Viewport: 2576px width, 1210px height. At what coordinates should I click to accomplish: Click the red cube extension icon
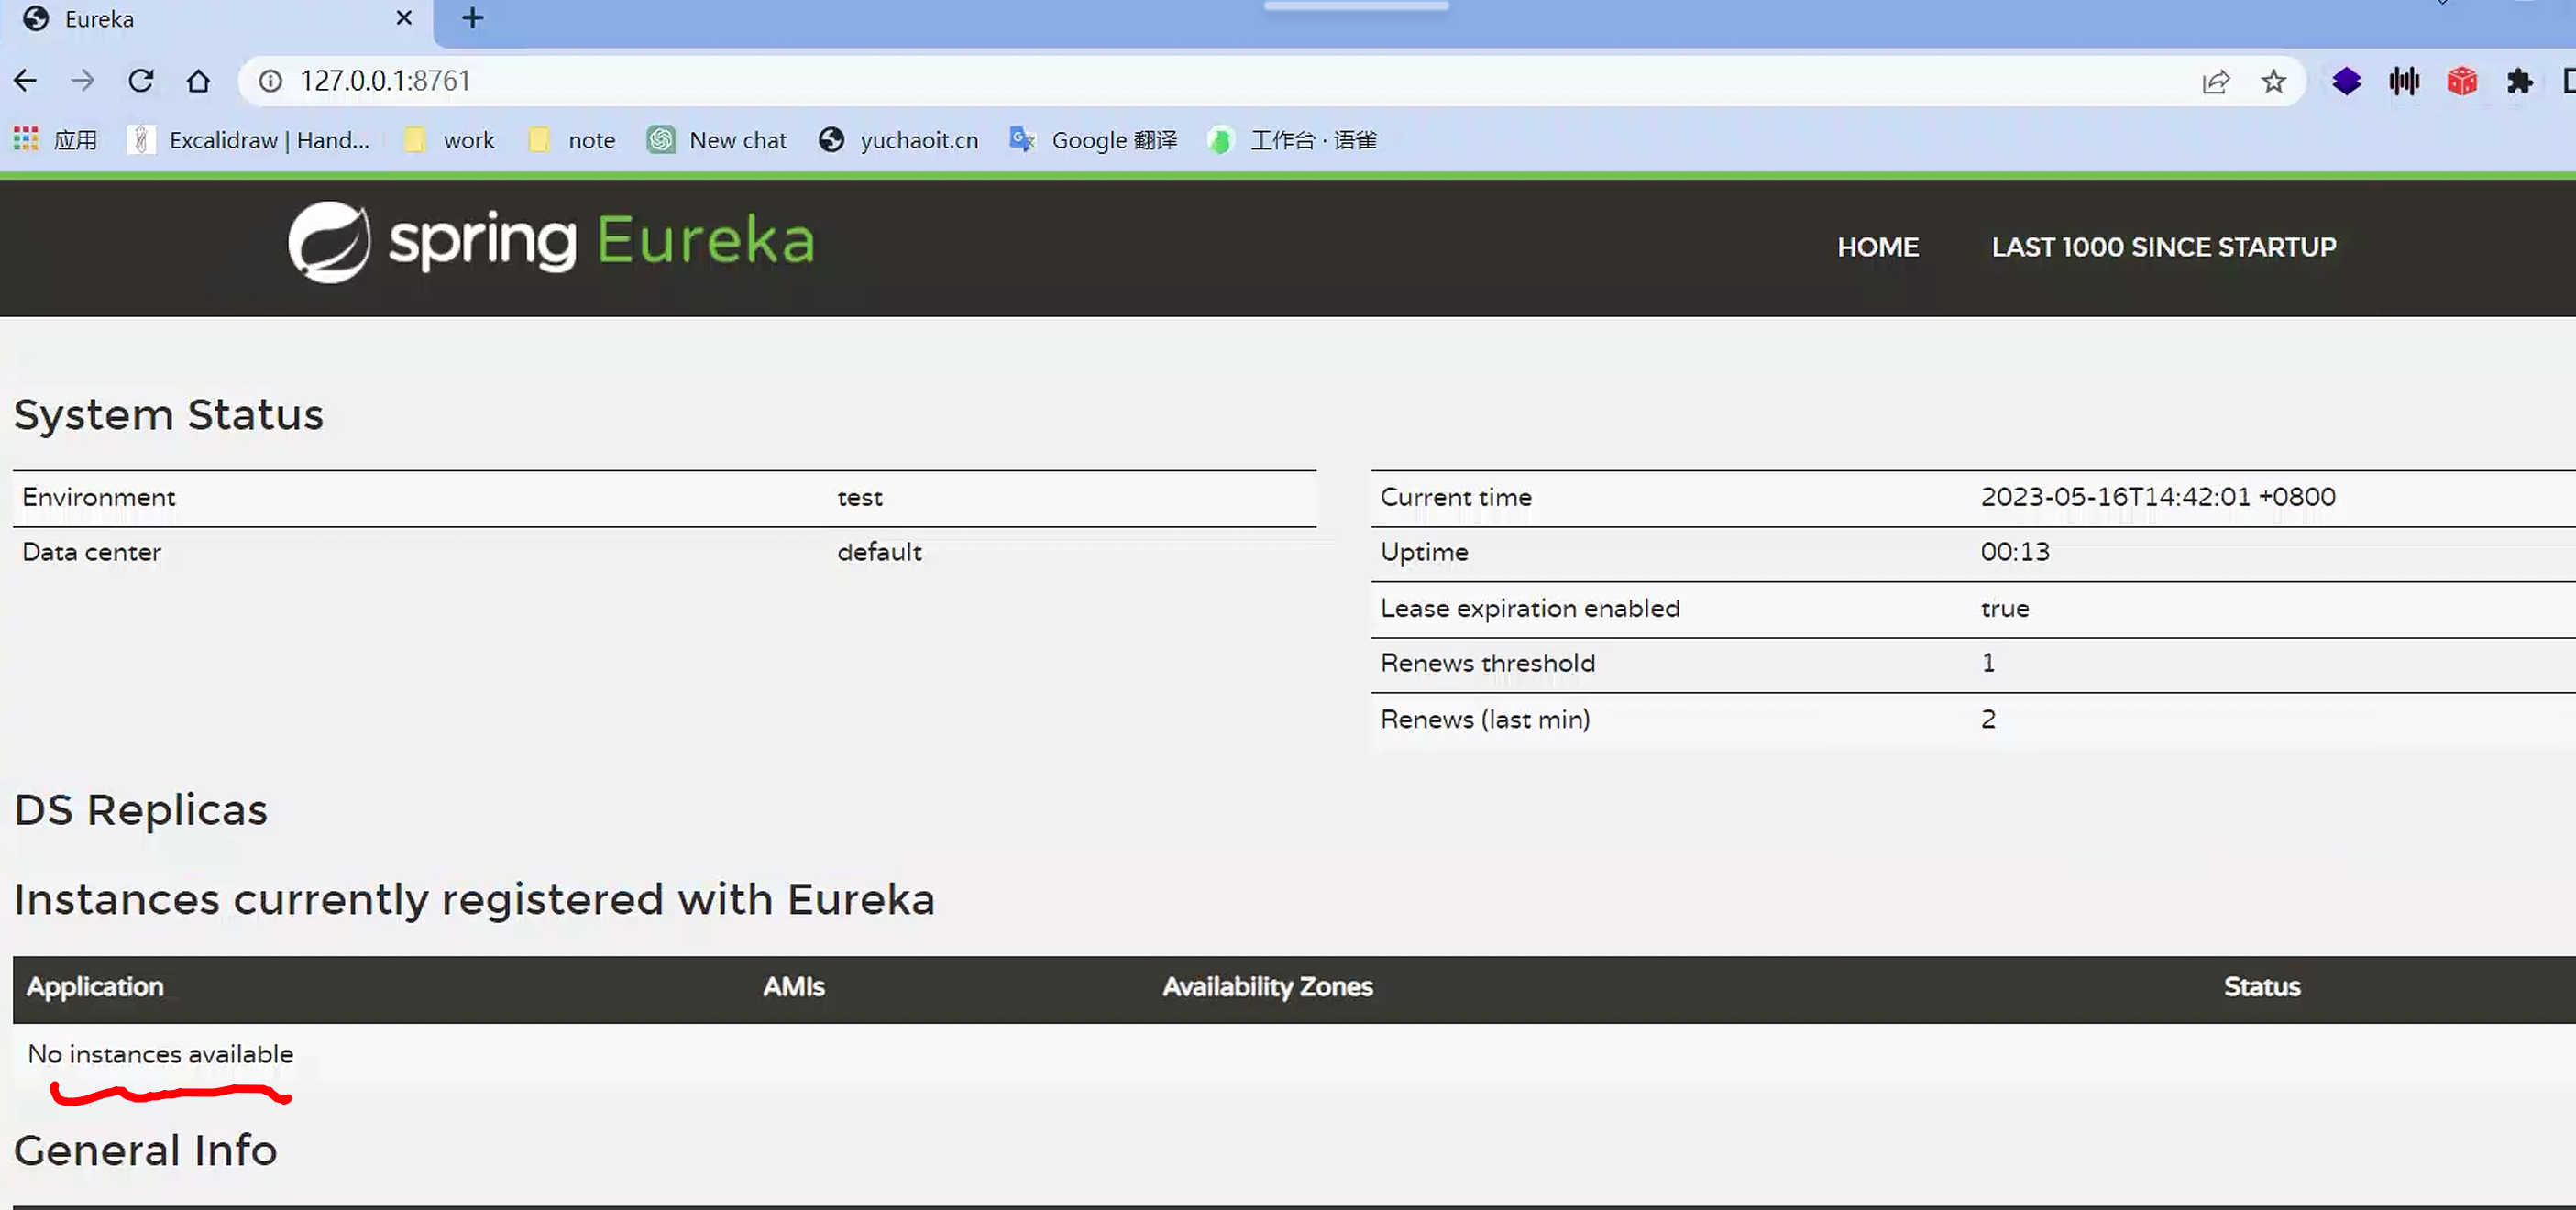click(x=2461, y=81)
